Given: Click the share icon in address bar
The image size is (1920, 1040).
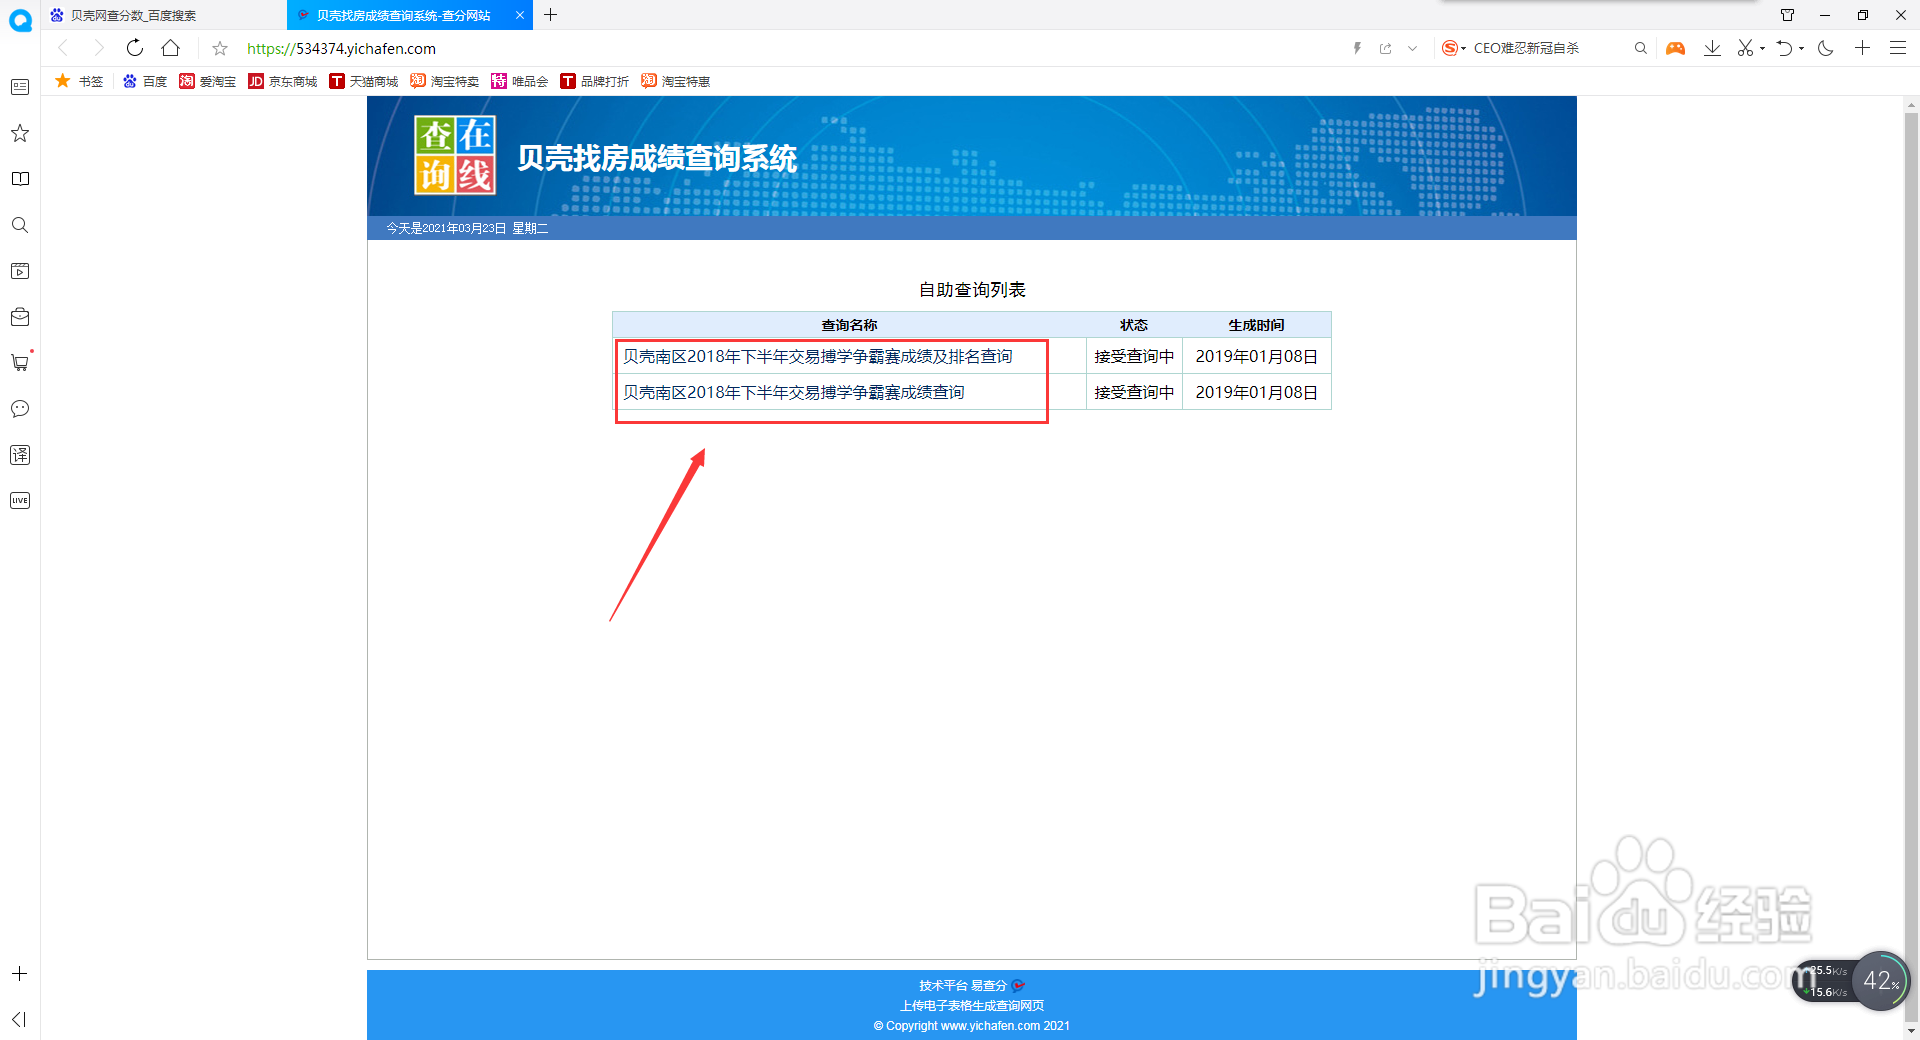Looking at the screenshot, I should tap(1385, 48).
